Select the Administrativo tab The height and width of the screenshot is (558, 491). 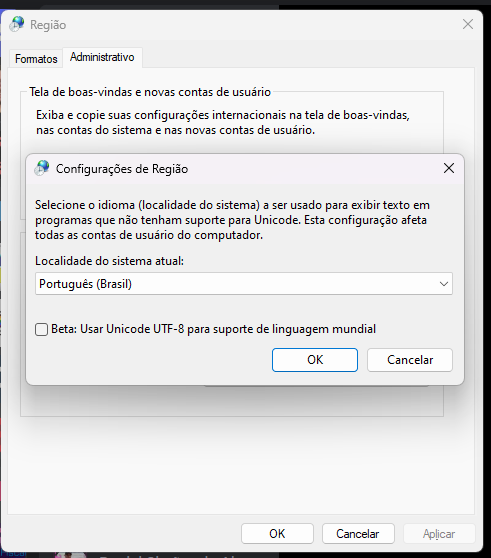click(x=102, y=57)
